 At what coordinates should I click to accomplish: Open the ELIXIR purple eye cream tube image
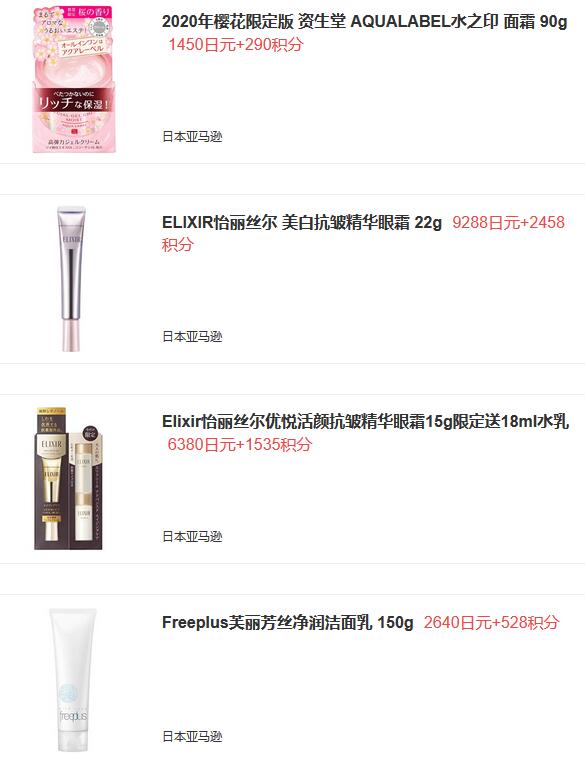(72, 279)
